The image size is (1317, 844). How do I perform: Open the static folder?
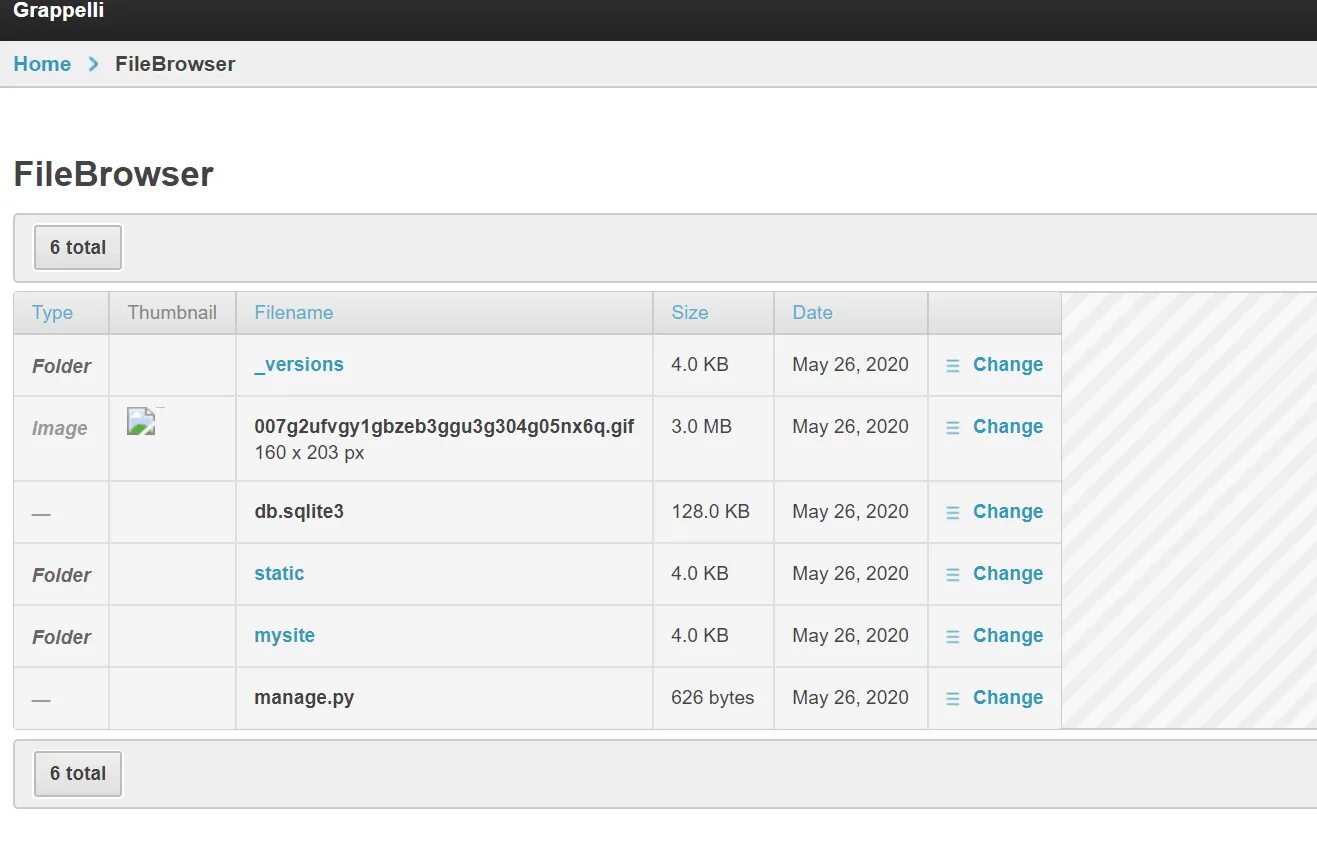279,574
